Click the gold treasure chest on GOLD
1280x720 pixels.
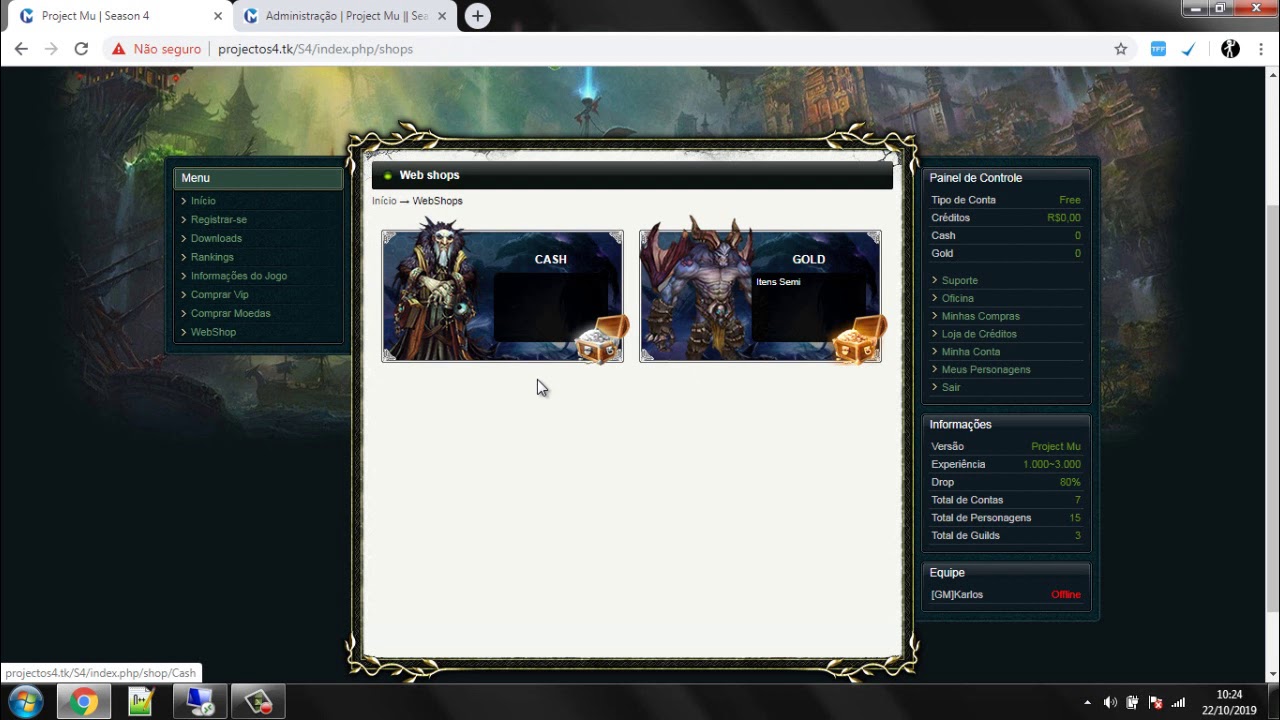(x=859, y=341)
